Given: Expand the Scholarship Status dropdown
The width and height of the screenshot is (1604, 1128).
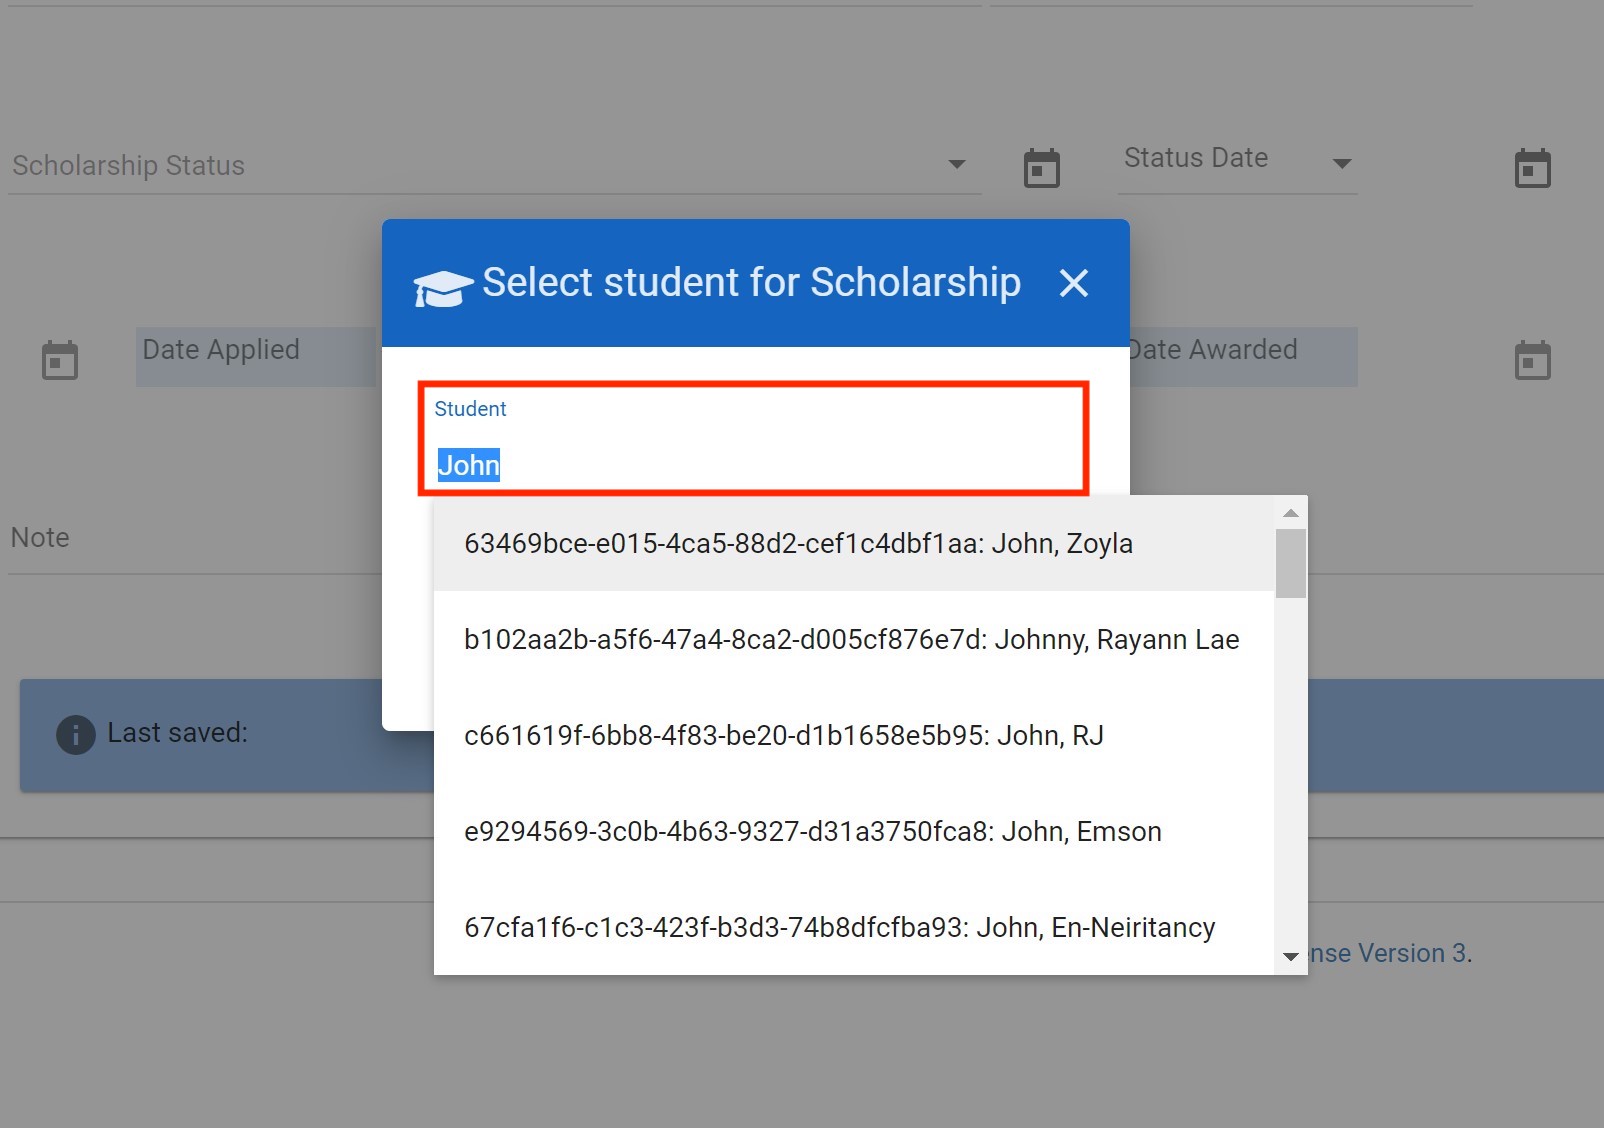Looking at the screenshot, I should pos(956,164).
